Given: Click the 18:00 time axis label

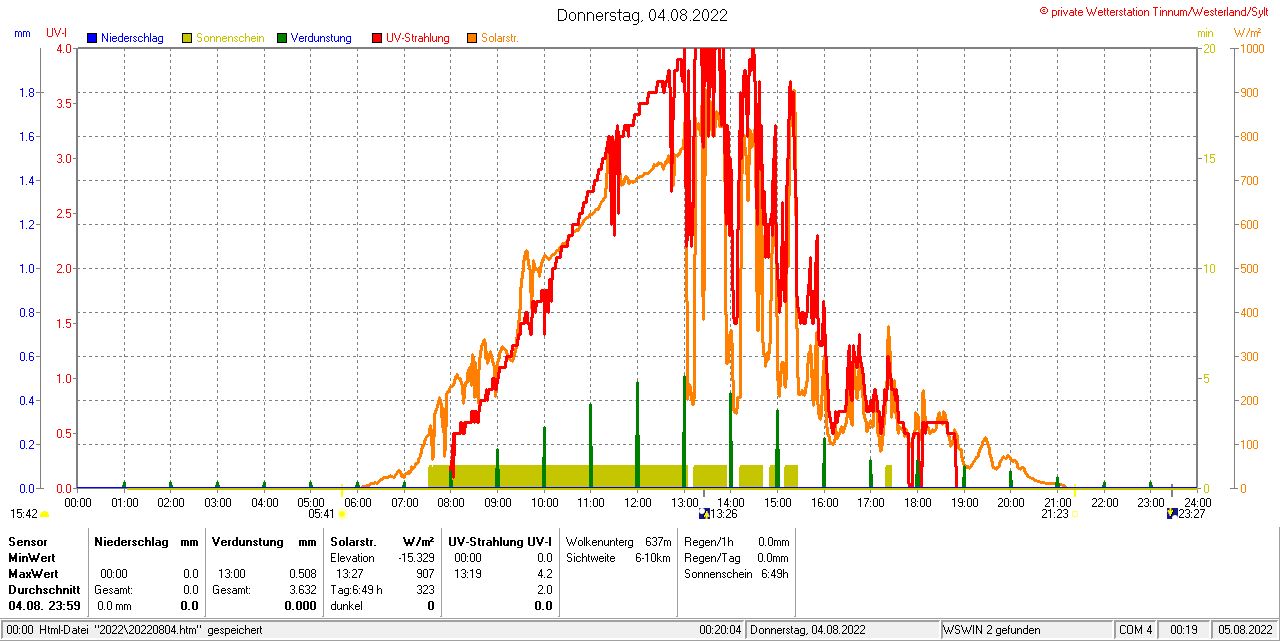Looking at the screenshot, I should coord(918,502).
